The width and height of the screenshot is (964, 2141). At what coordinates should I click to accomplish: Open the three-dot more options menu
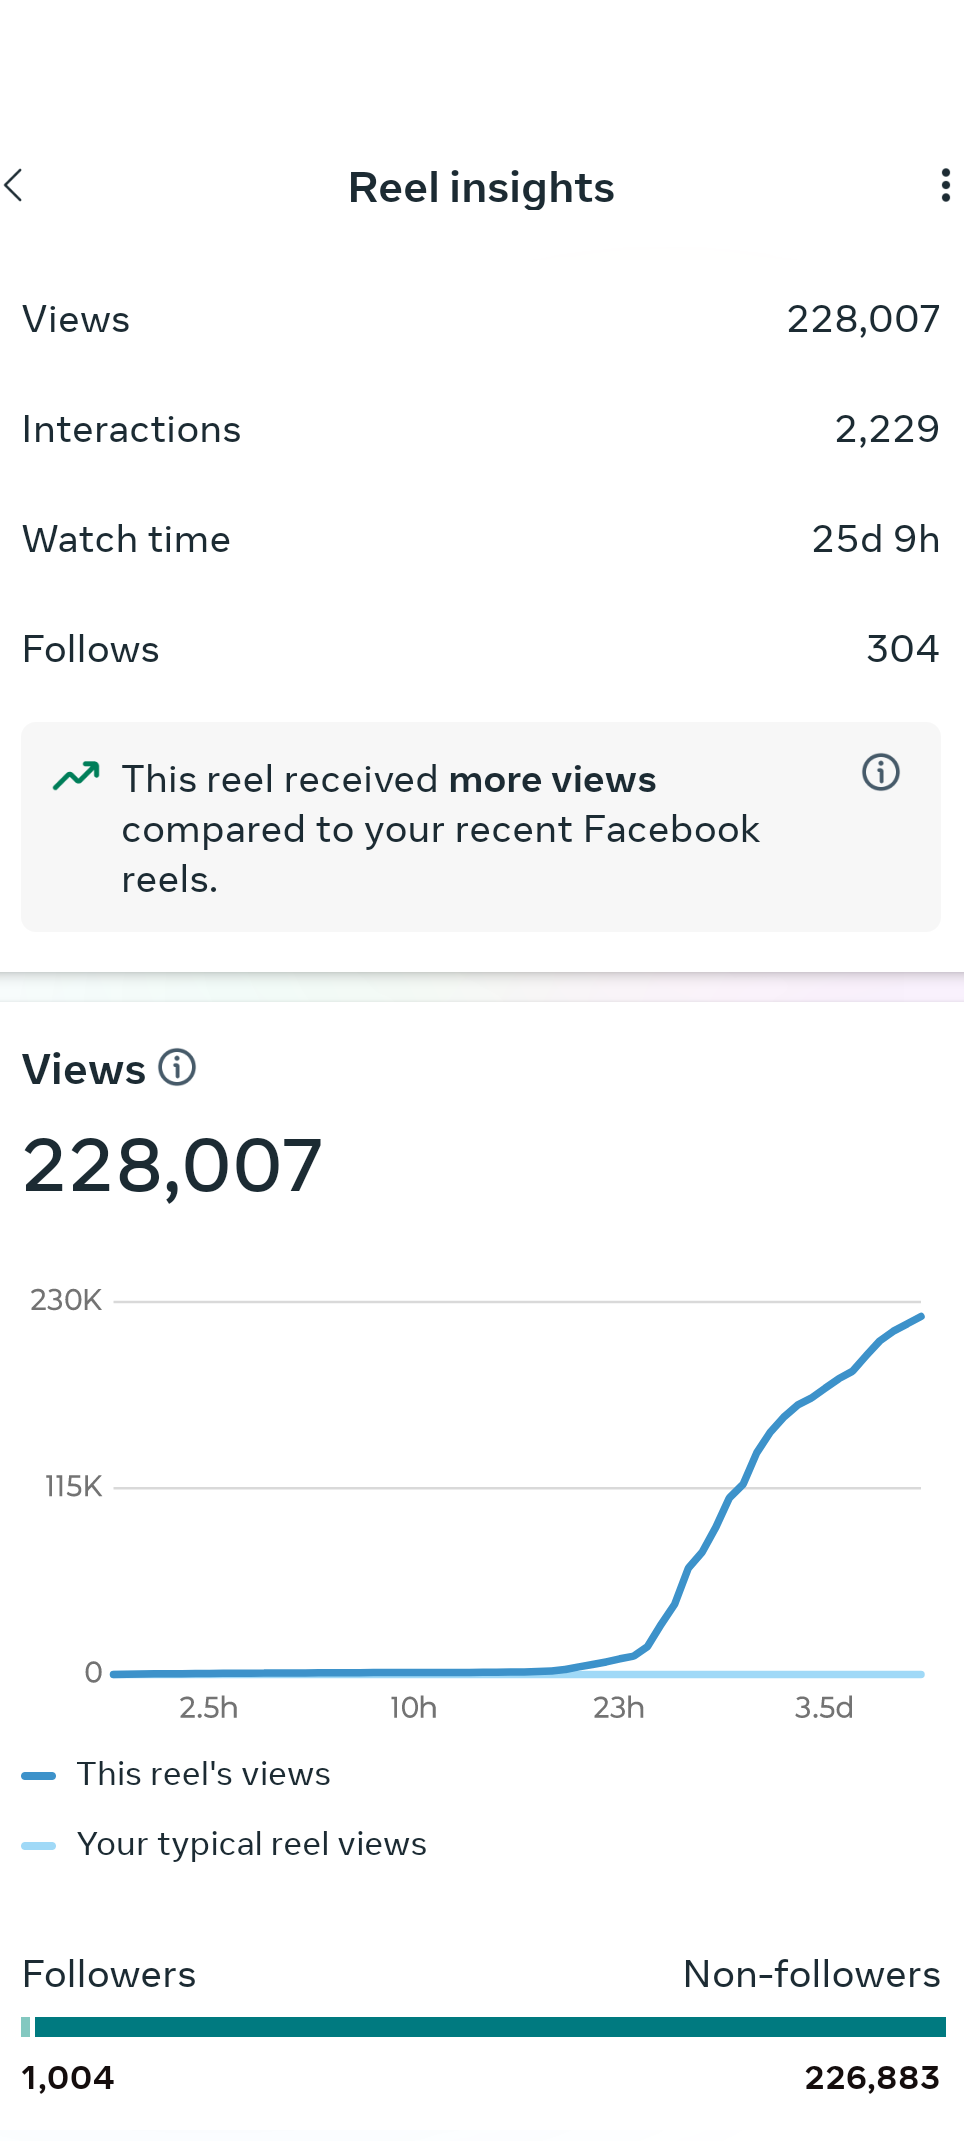coord(945,186)
